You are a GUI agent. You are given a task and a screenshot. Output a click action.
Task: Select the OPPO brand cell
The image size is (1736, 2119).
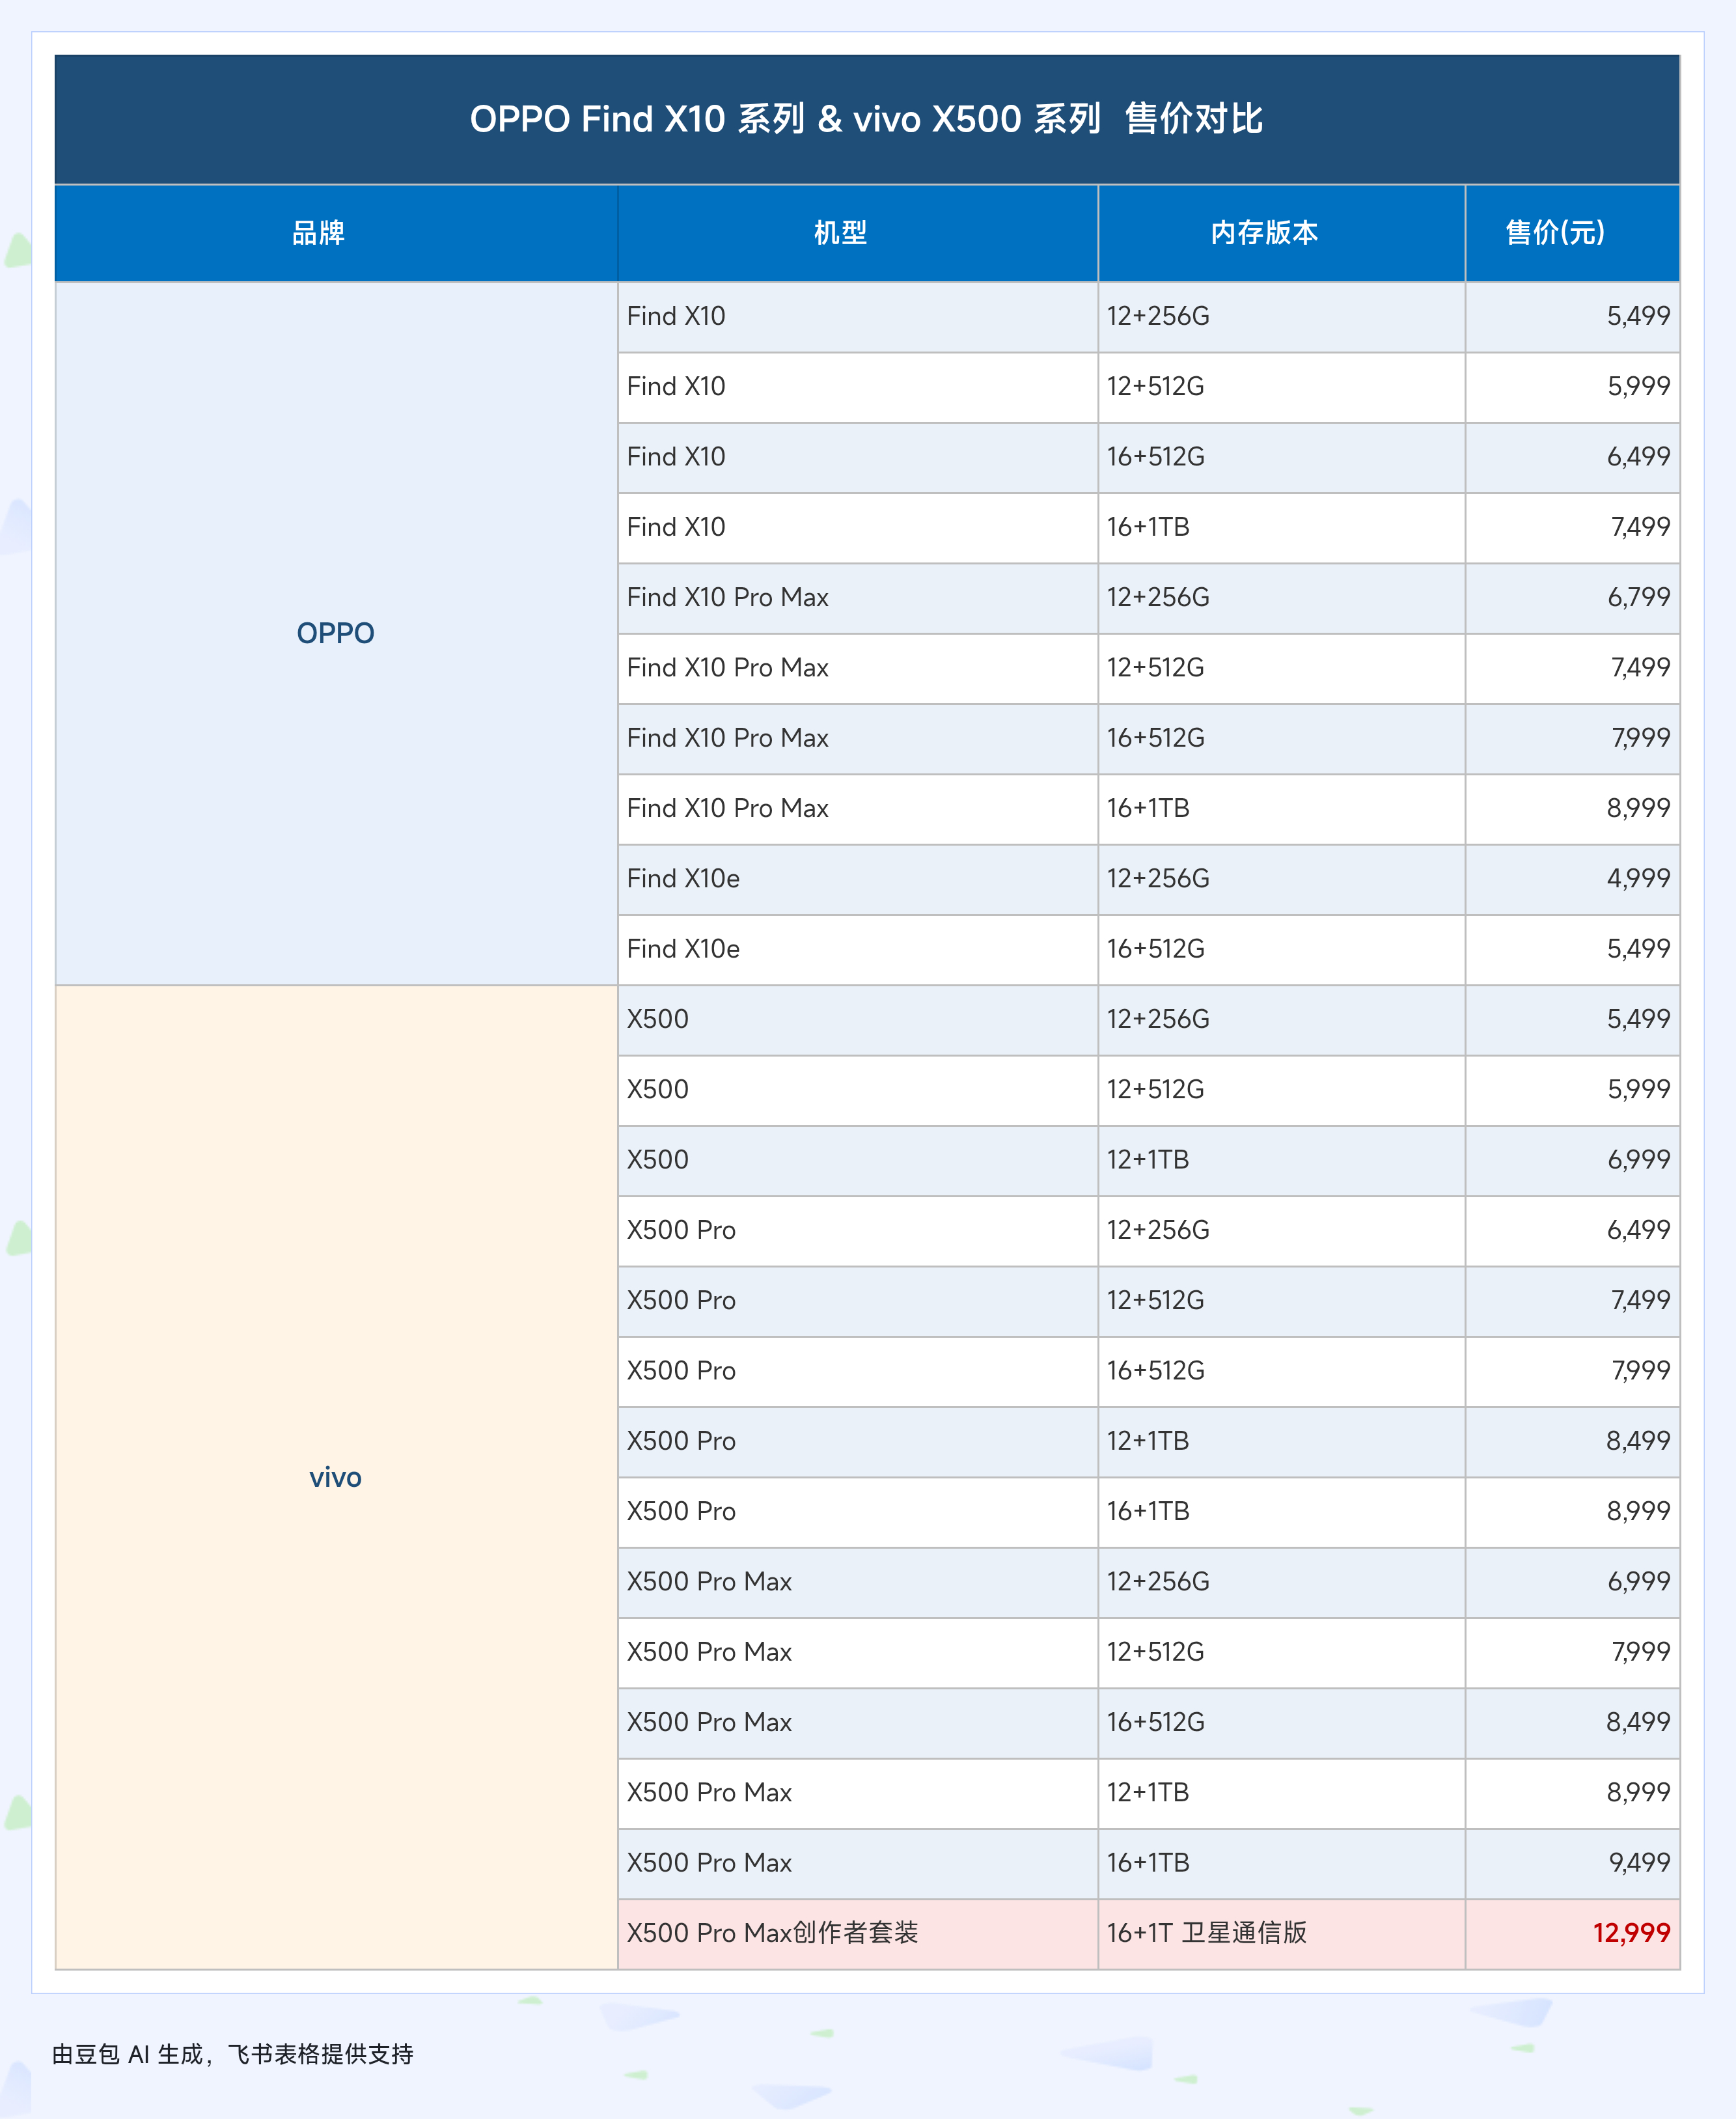(336, 633)
